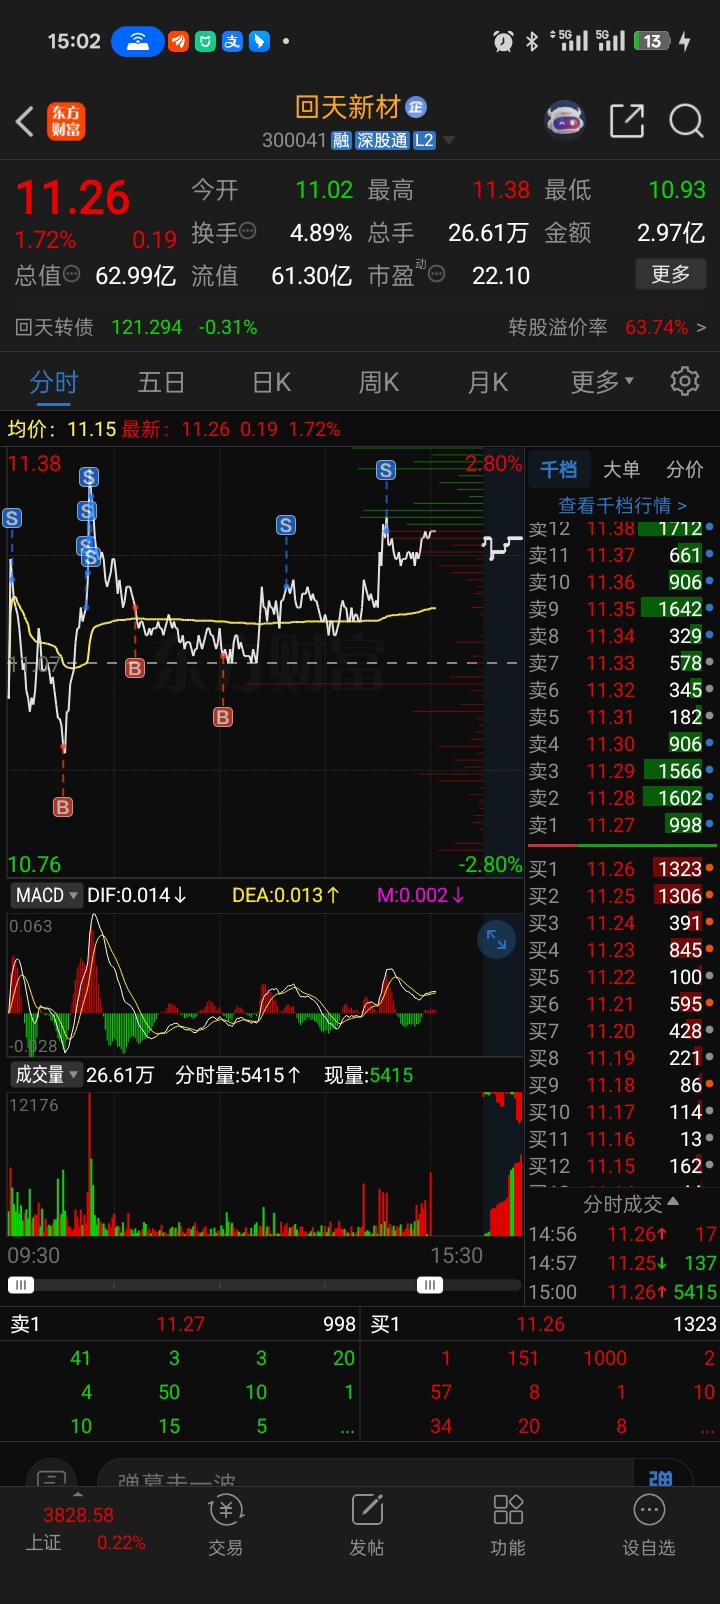Open the MACD indicator dropdown

click(x=46, y=895)
